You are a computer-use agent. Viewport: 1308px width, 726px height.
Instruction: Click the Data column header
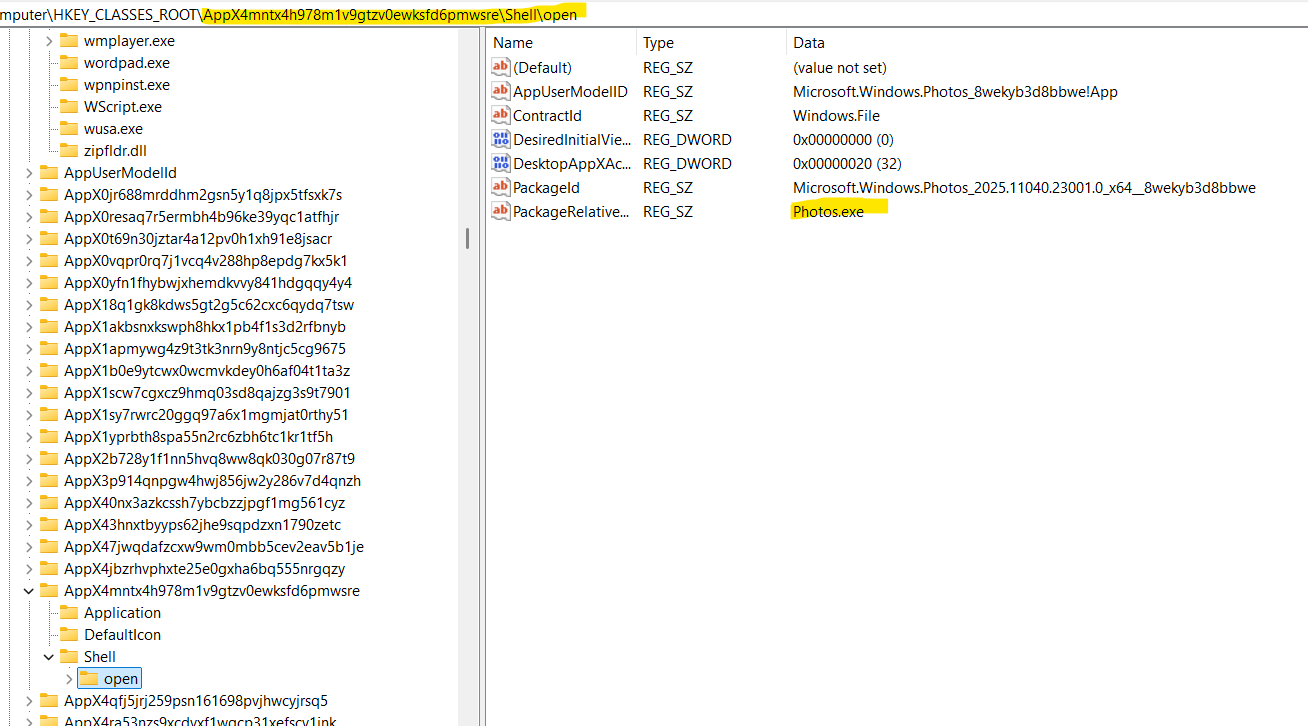pyautogui.click(x=1047, y=43)
